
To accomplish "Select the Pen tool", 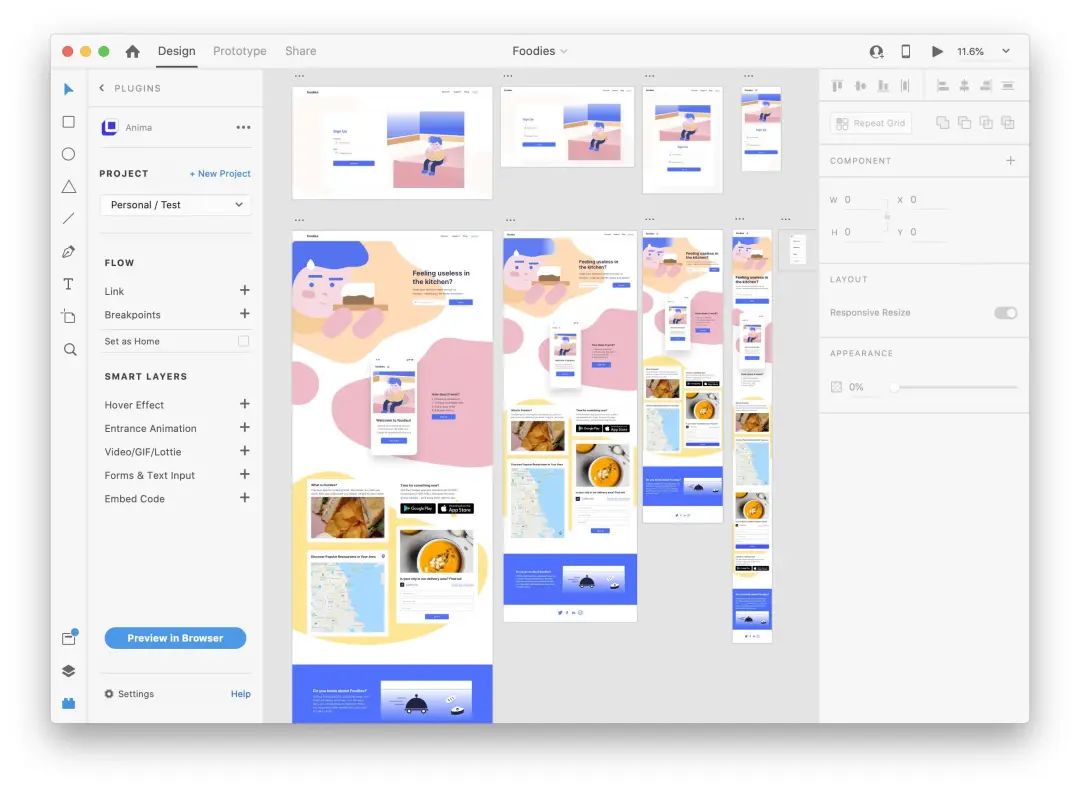I will point(68,251).
